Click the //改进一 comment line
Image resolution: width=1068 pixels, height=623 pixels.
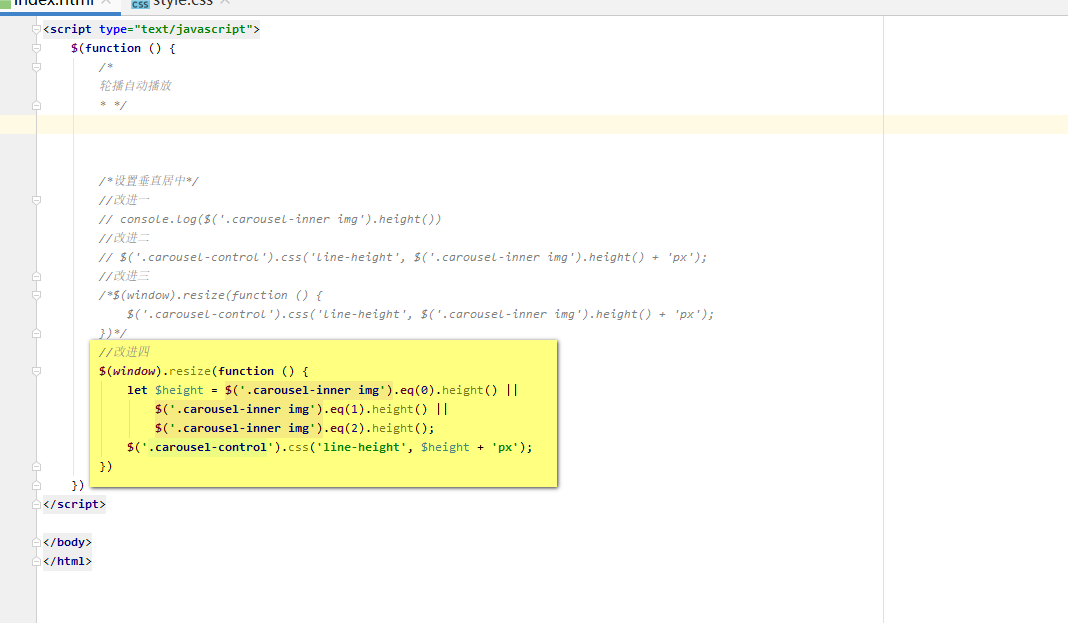point(124,200)
